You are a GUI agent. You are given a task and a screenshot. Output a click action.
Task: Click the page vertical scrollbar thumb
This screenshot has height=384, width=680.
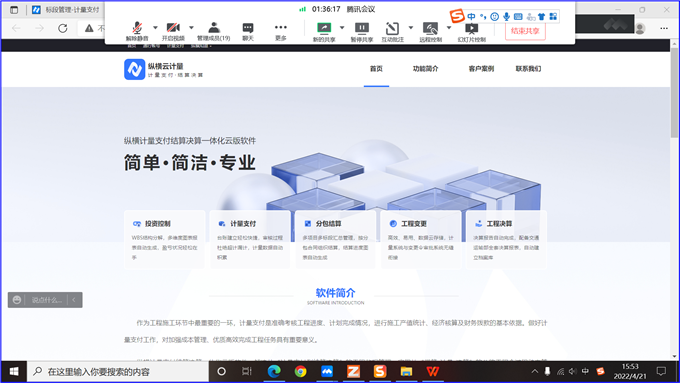tap(674, 92)
